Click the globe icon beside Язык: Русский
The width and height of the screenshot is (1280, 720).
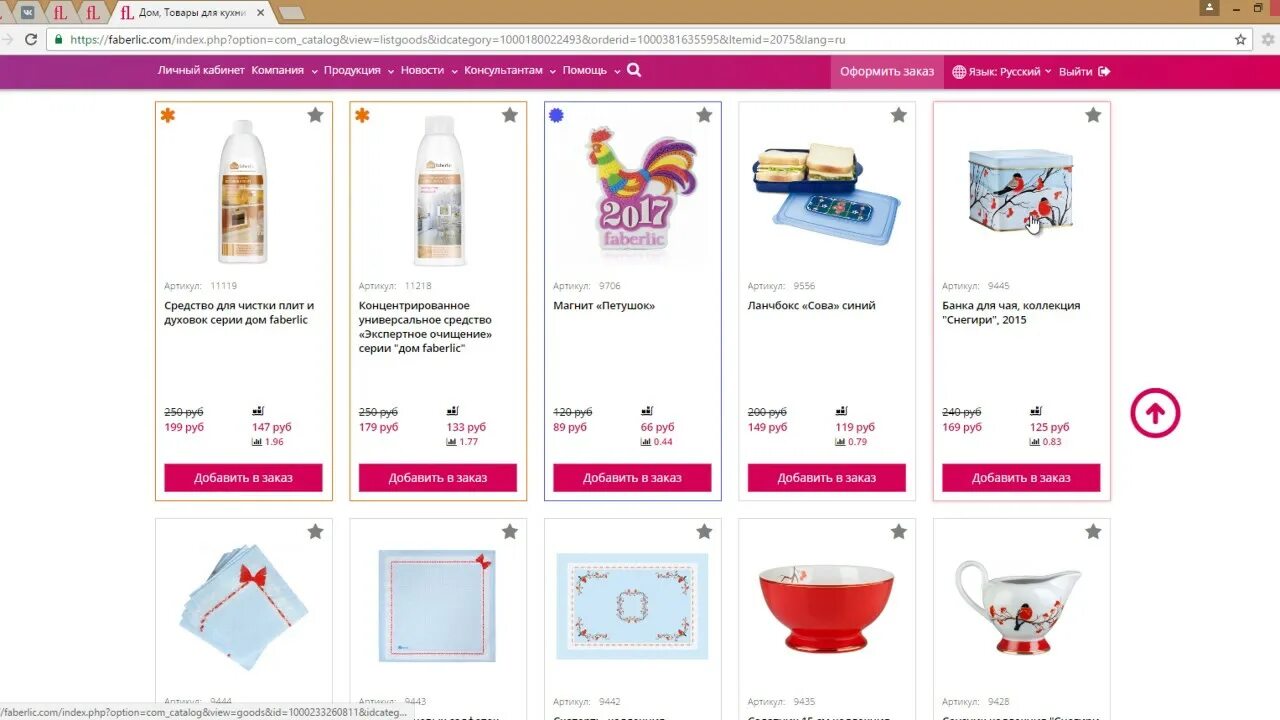pos(959,71)
